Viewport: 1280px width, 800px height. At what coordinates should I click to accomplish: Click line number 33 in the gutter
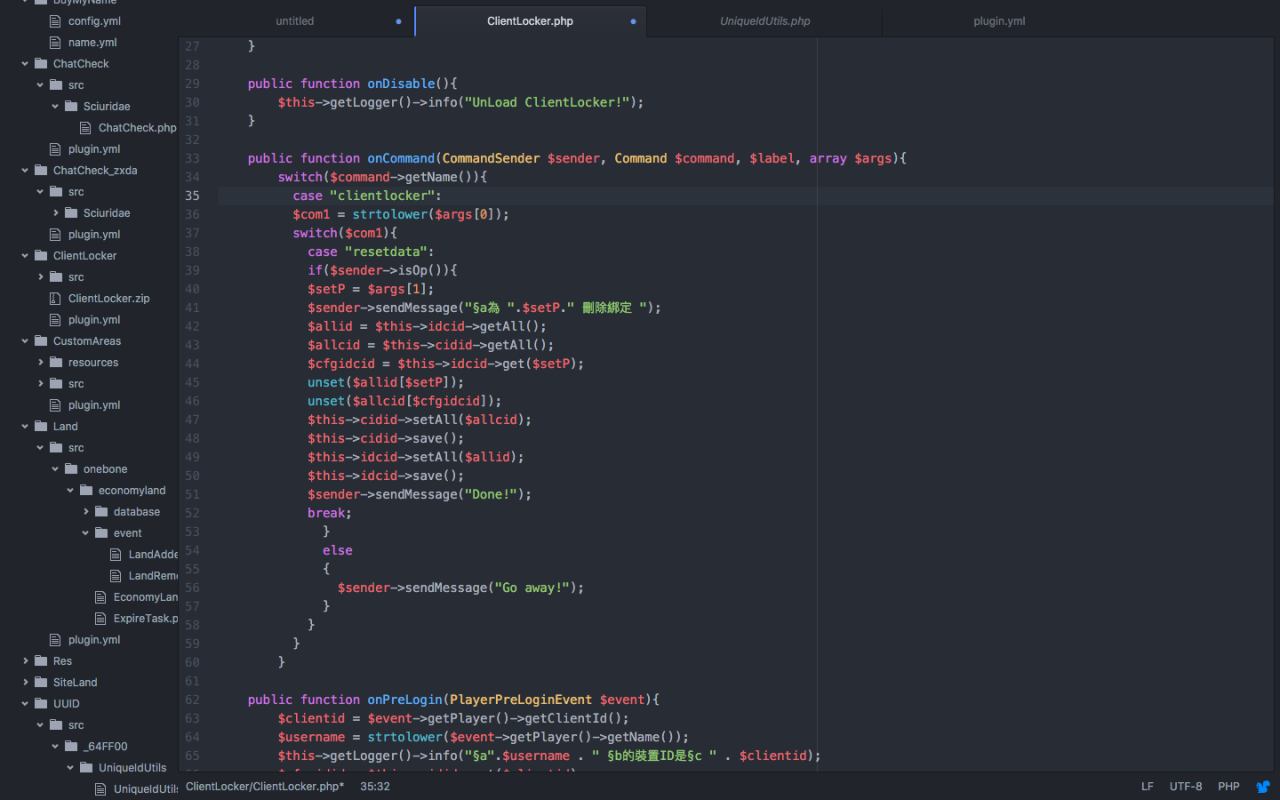pyautogui.click(x=192, y=158)
